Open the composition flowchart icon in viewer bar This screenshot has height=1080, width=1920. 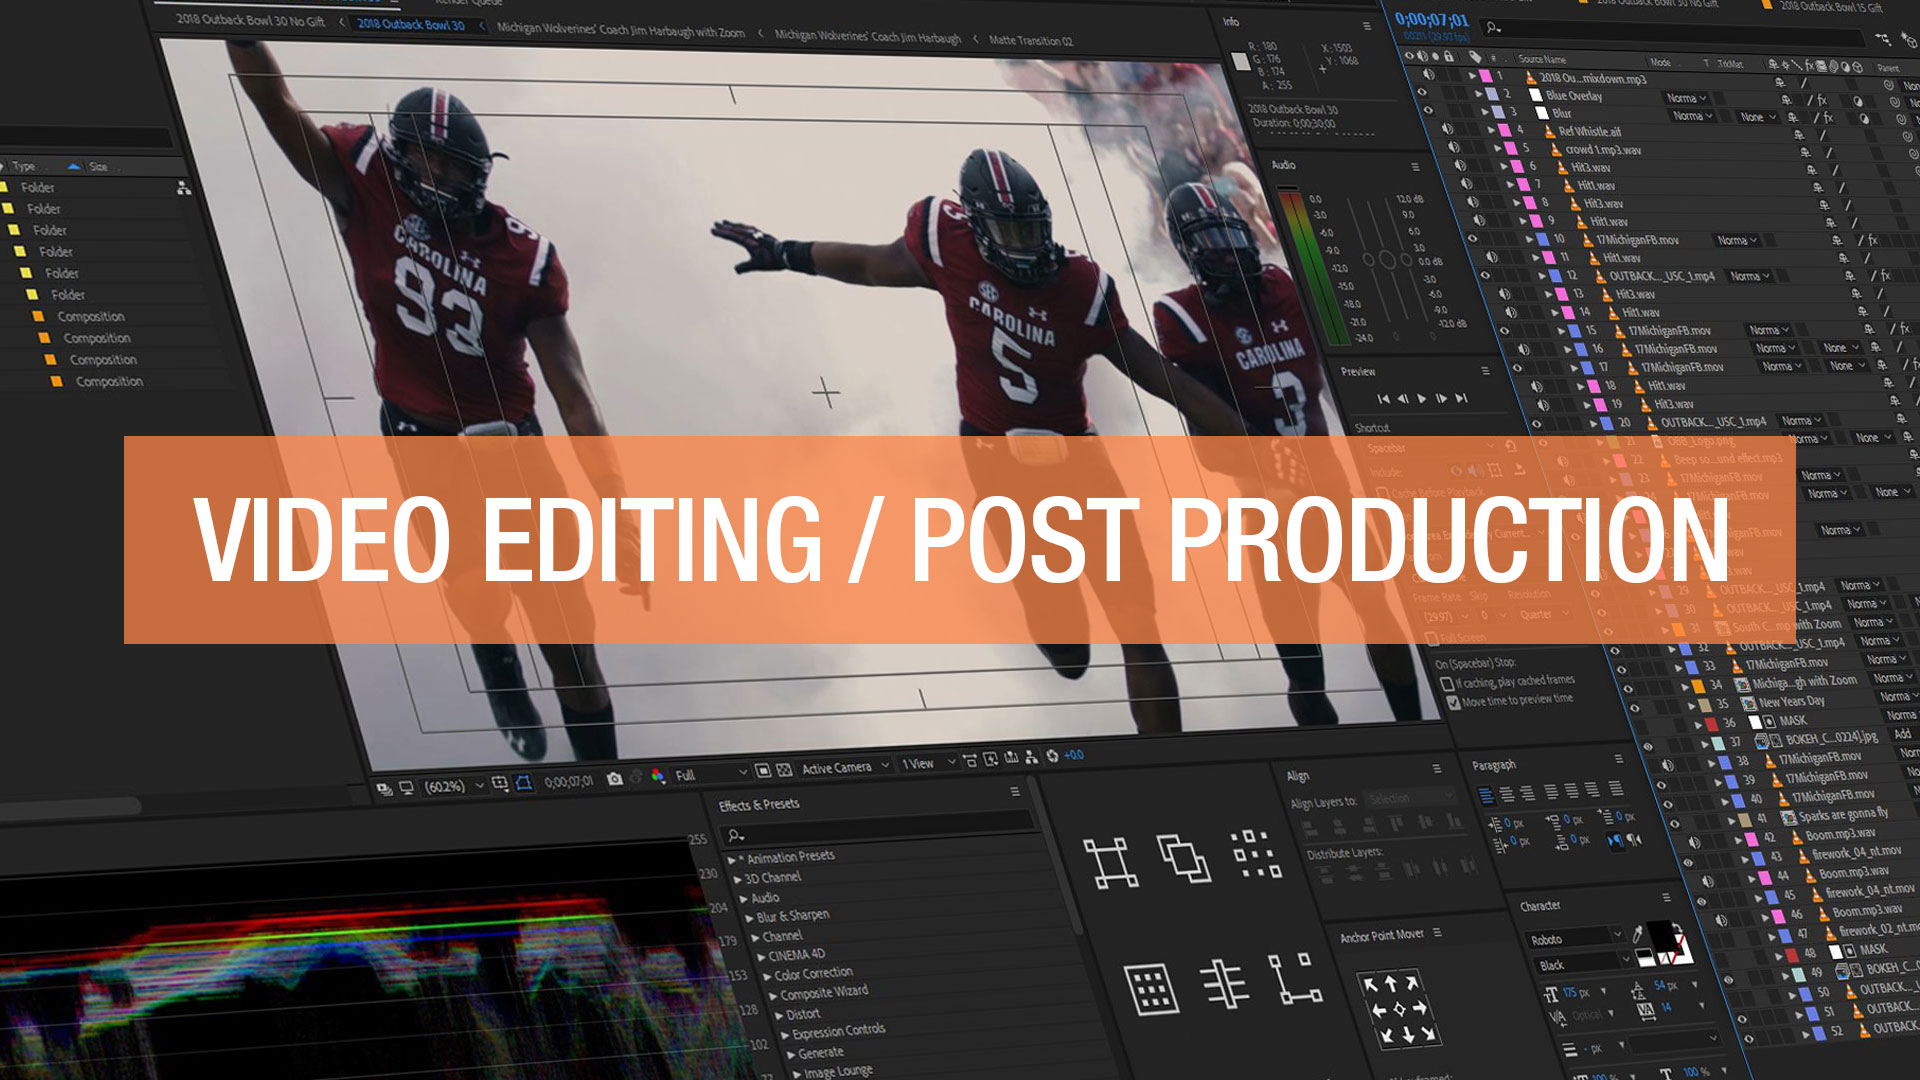(1031, 757)
